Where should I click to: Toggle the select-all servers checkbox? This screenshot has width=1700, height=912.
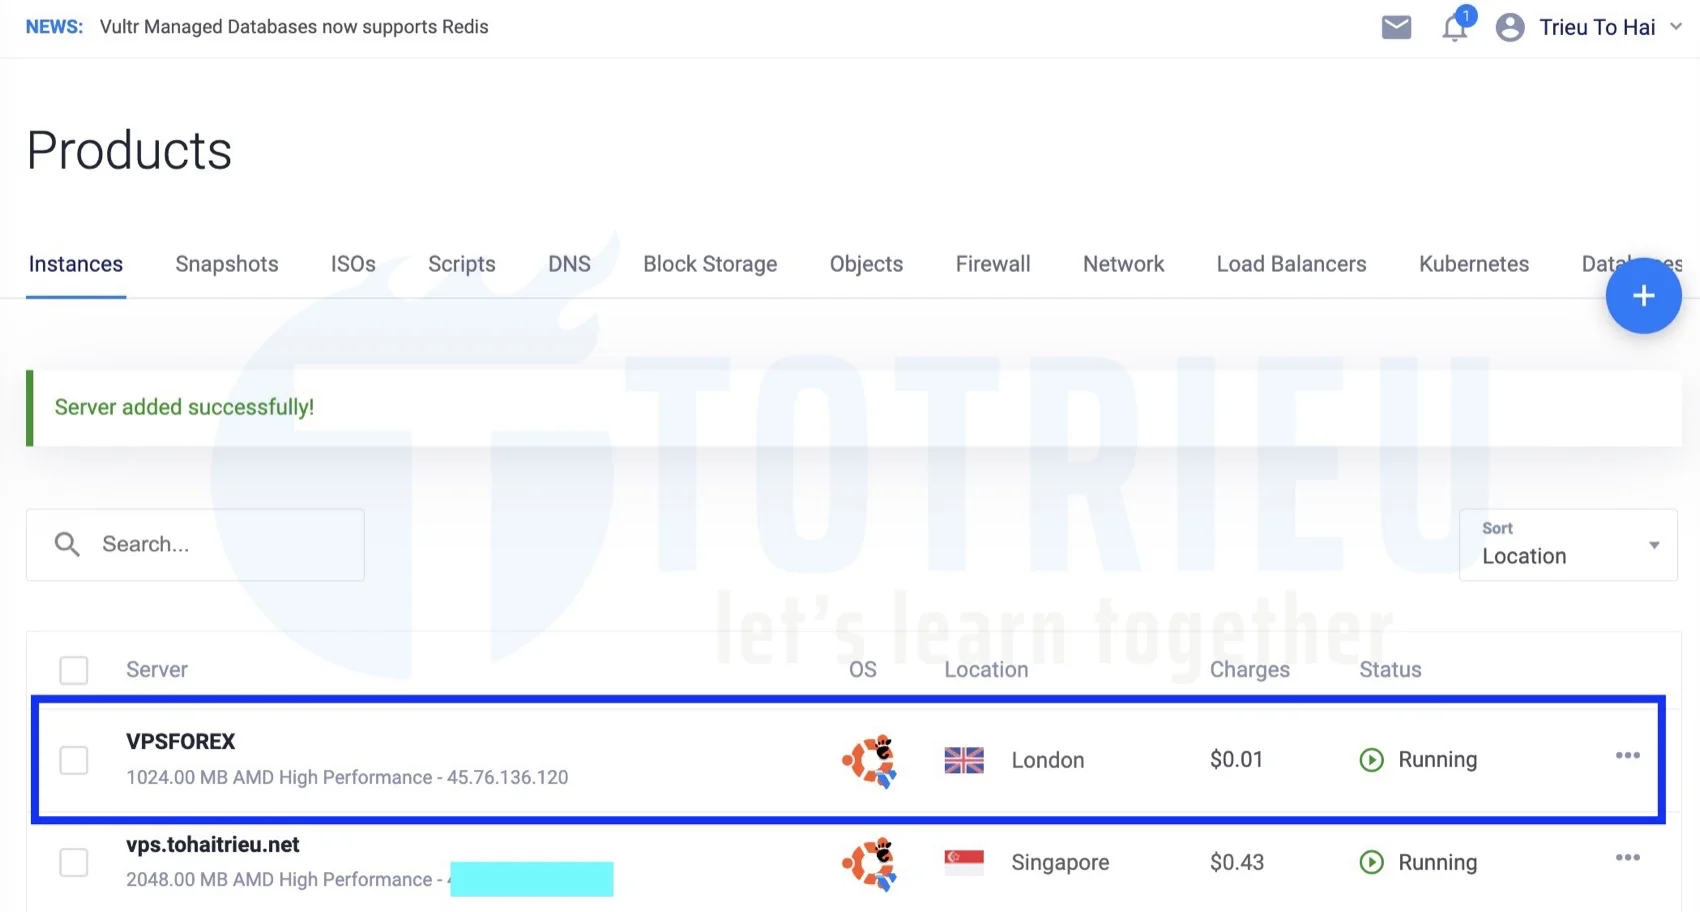tap(74, 670)
